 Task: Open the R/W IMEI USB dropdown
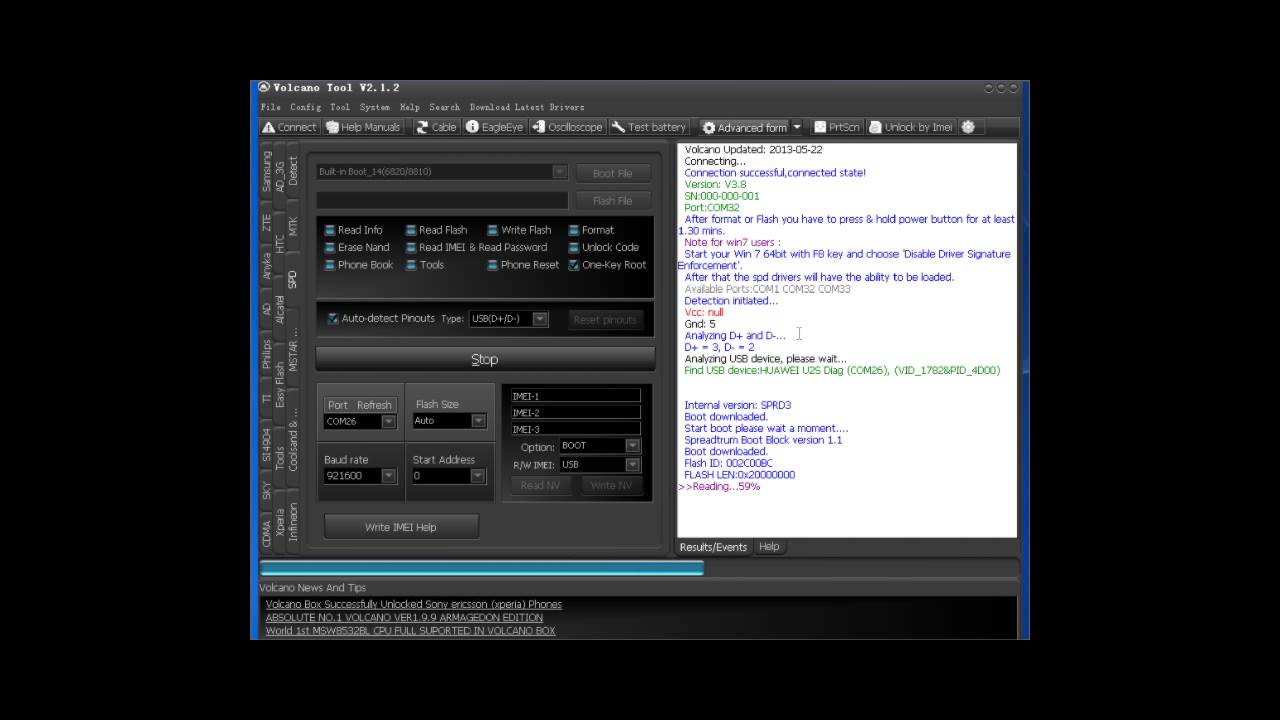632,465
